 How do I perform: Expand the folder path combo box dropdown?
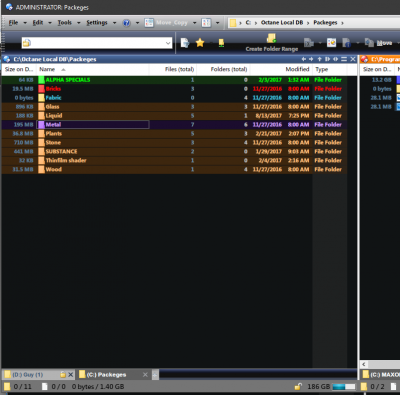point(168,43)
